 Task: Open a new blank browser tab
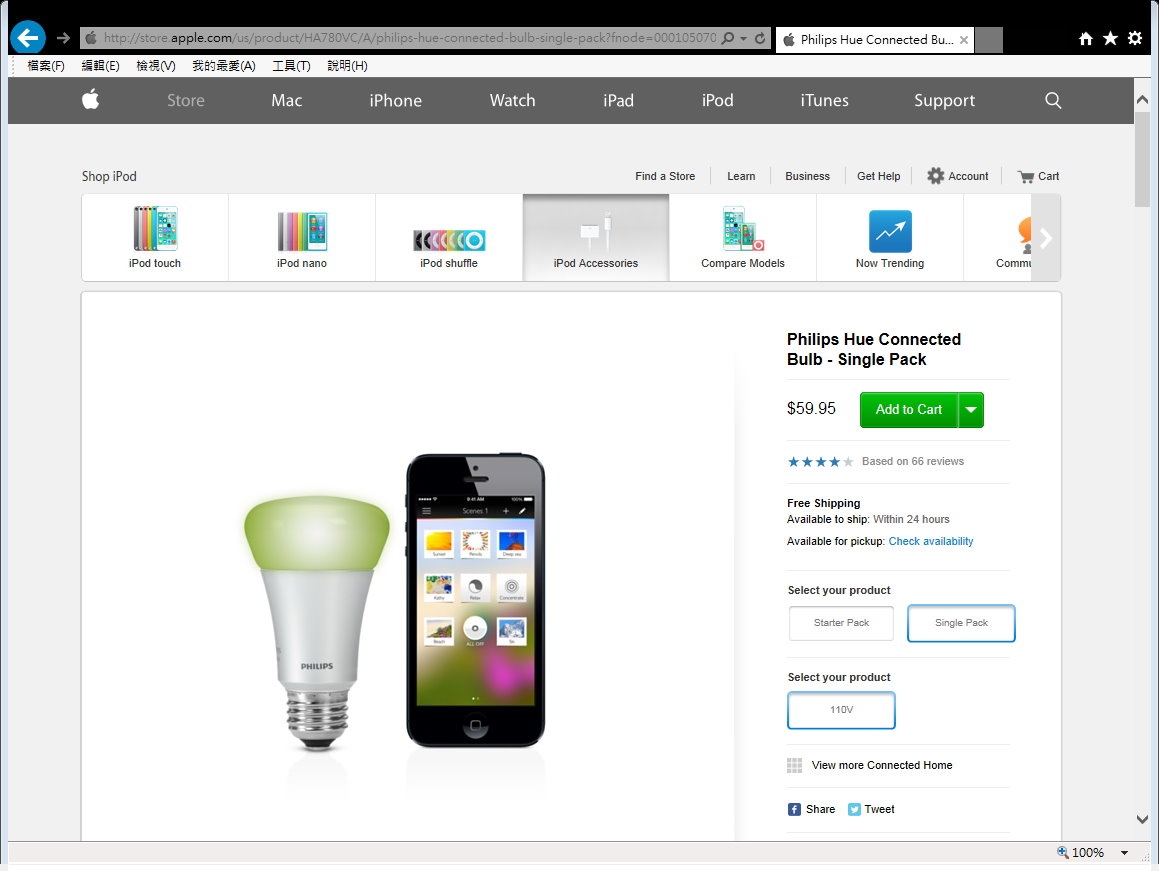point(988,40)
